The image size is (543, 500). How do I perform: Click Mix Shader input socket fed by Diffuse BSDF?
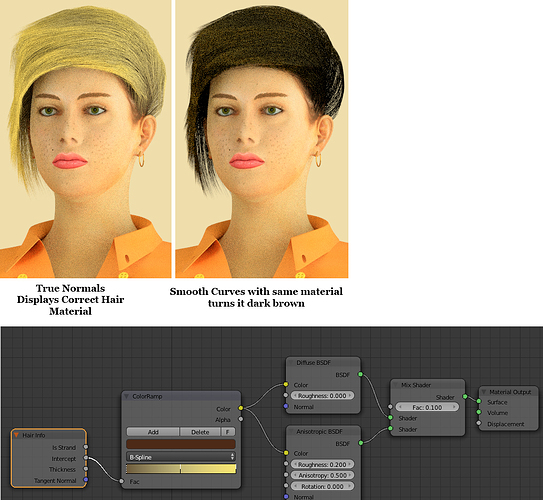point(390,418)
